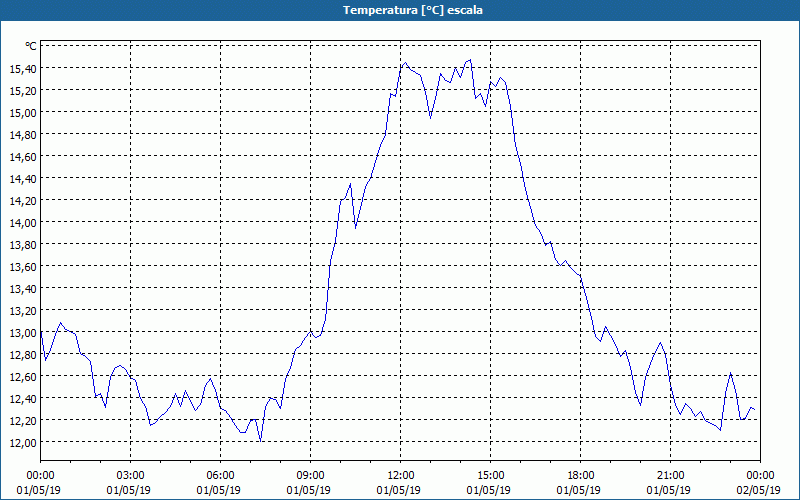This screenshot has height=500, width=800.
Task: Click the curve's lowest dip near 07:20
Action: coord(261,440)
